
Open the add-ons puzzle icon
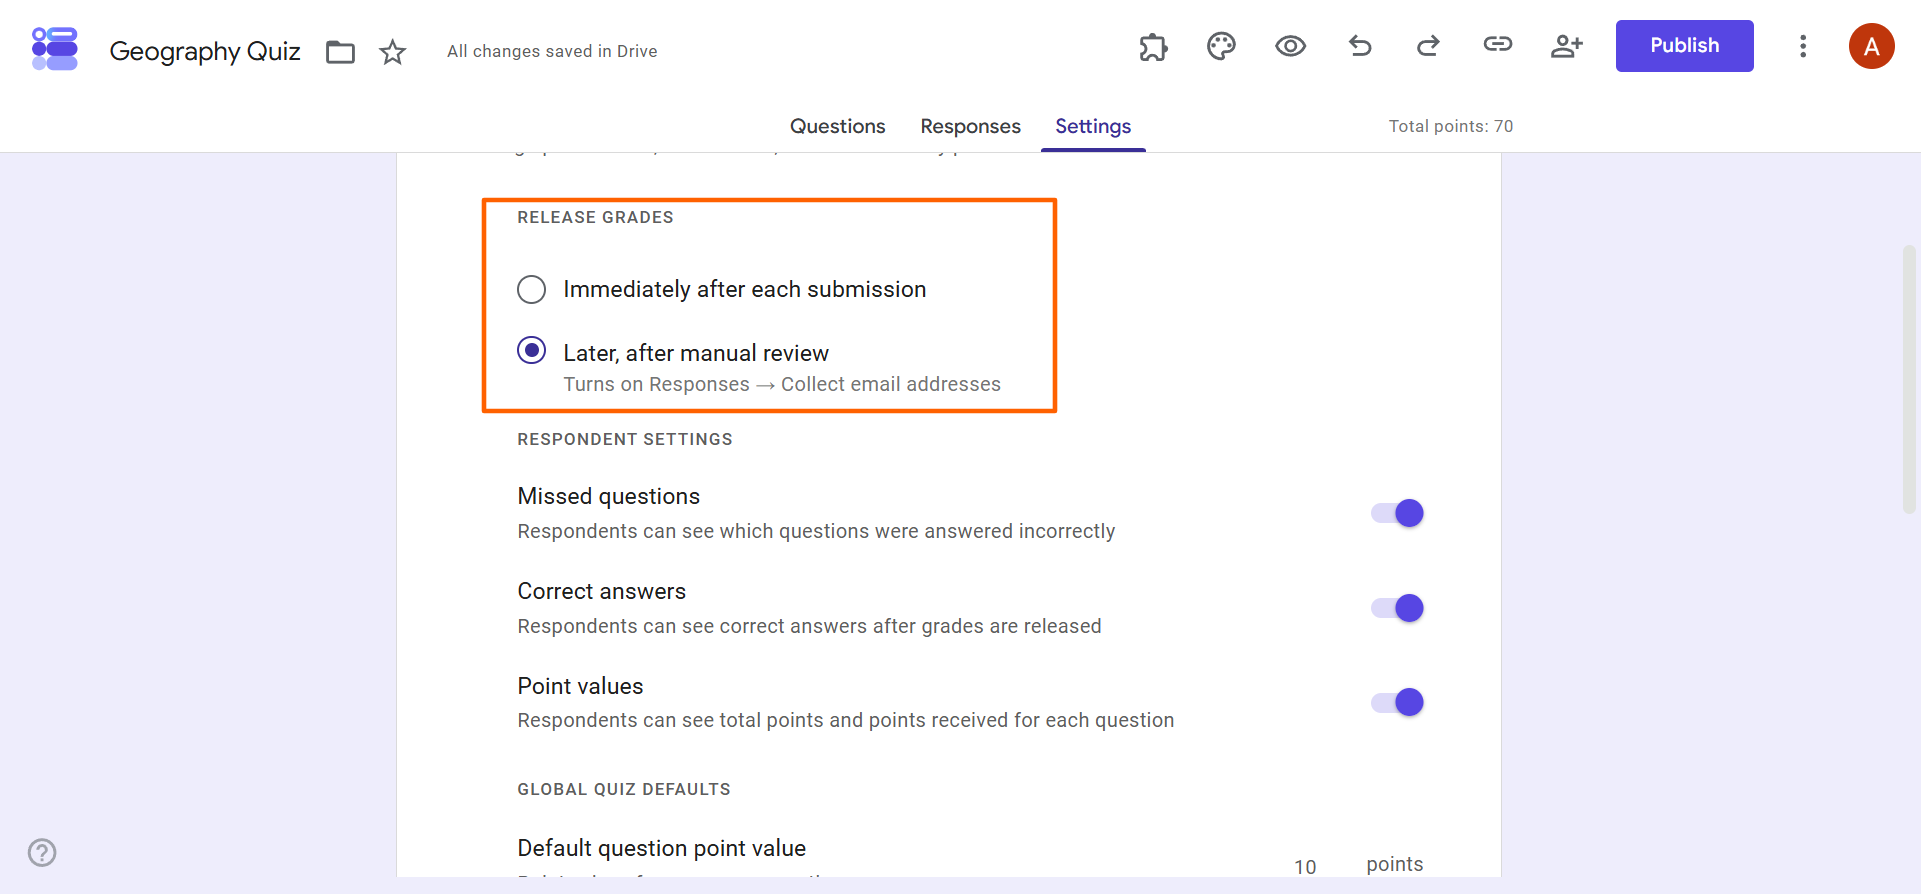(x=1153, y=47)
